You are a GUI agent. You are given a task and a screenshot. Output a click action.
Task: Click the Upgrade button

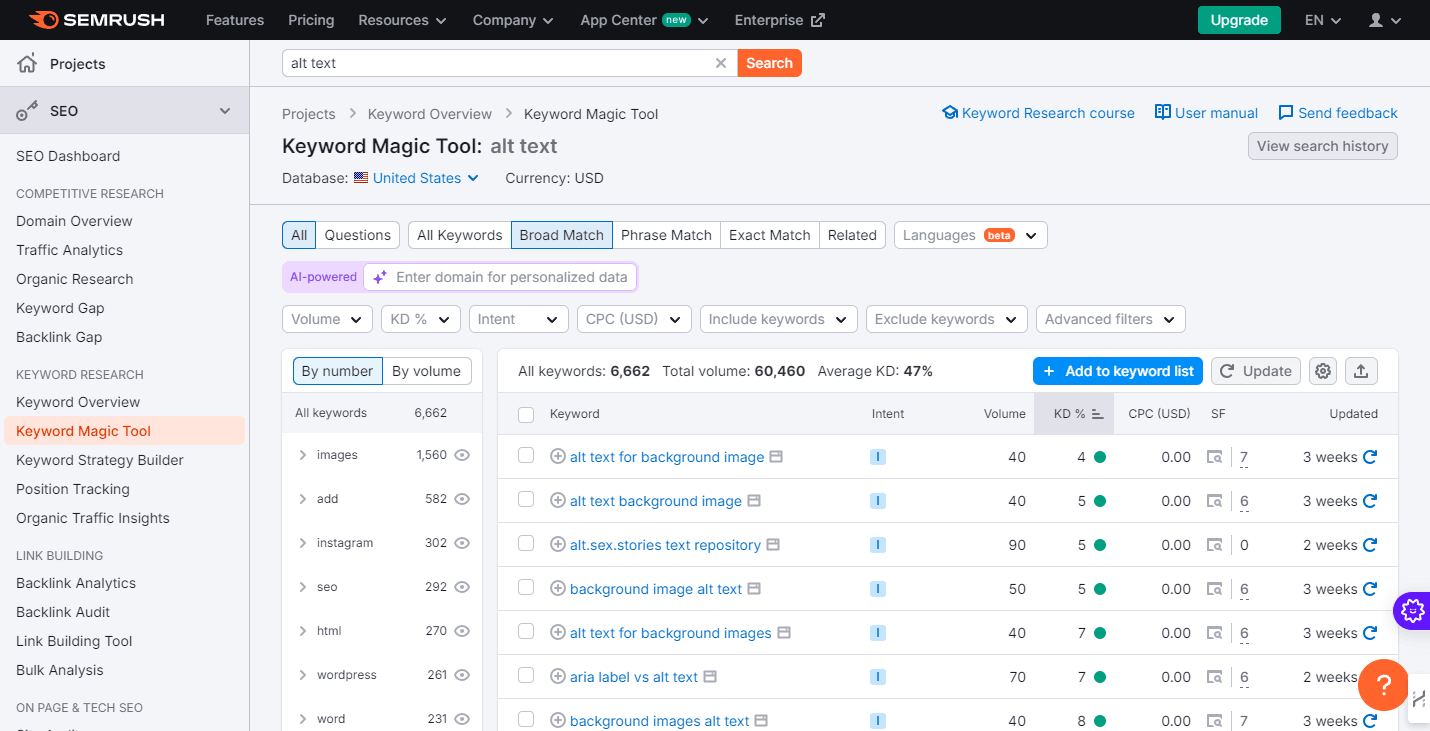coord(1239,20)
